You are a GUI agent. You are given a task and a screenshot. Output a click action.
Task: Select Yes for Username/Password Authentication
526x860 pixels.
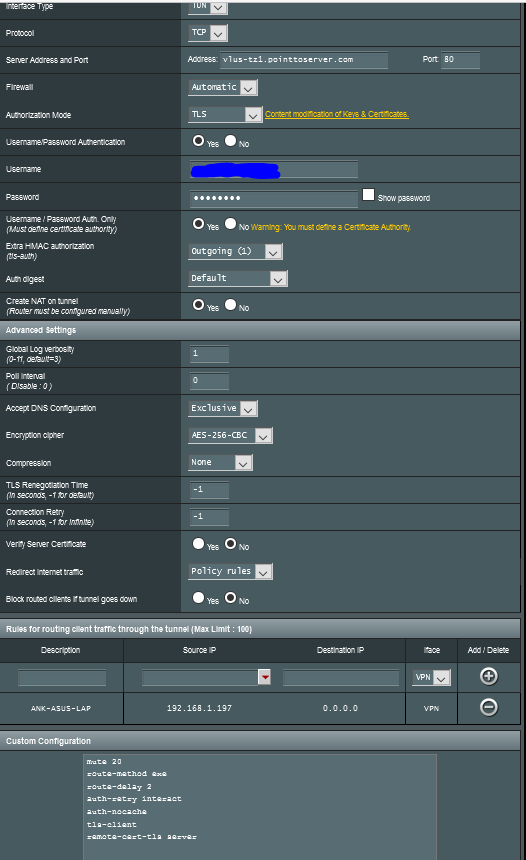[198, 141]
